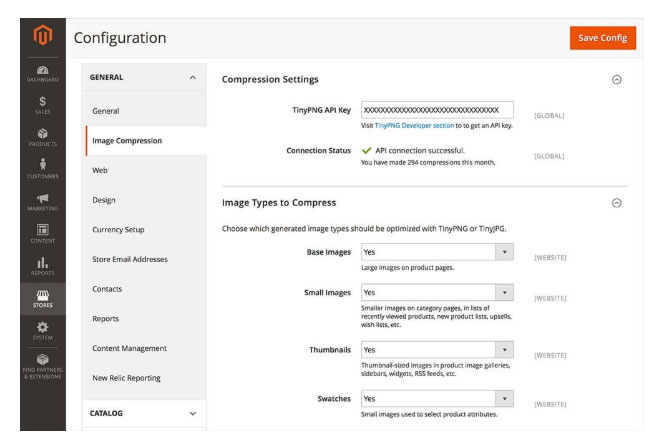Click 'Small images used to select product attributes' note
This screenshot has height=447, width=665.
tap(429, 414)
